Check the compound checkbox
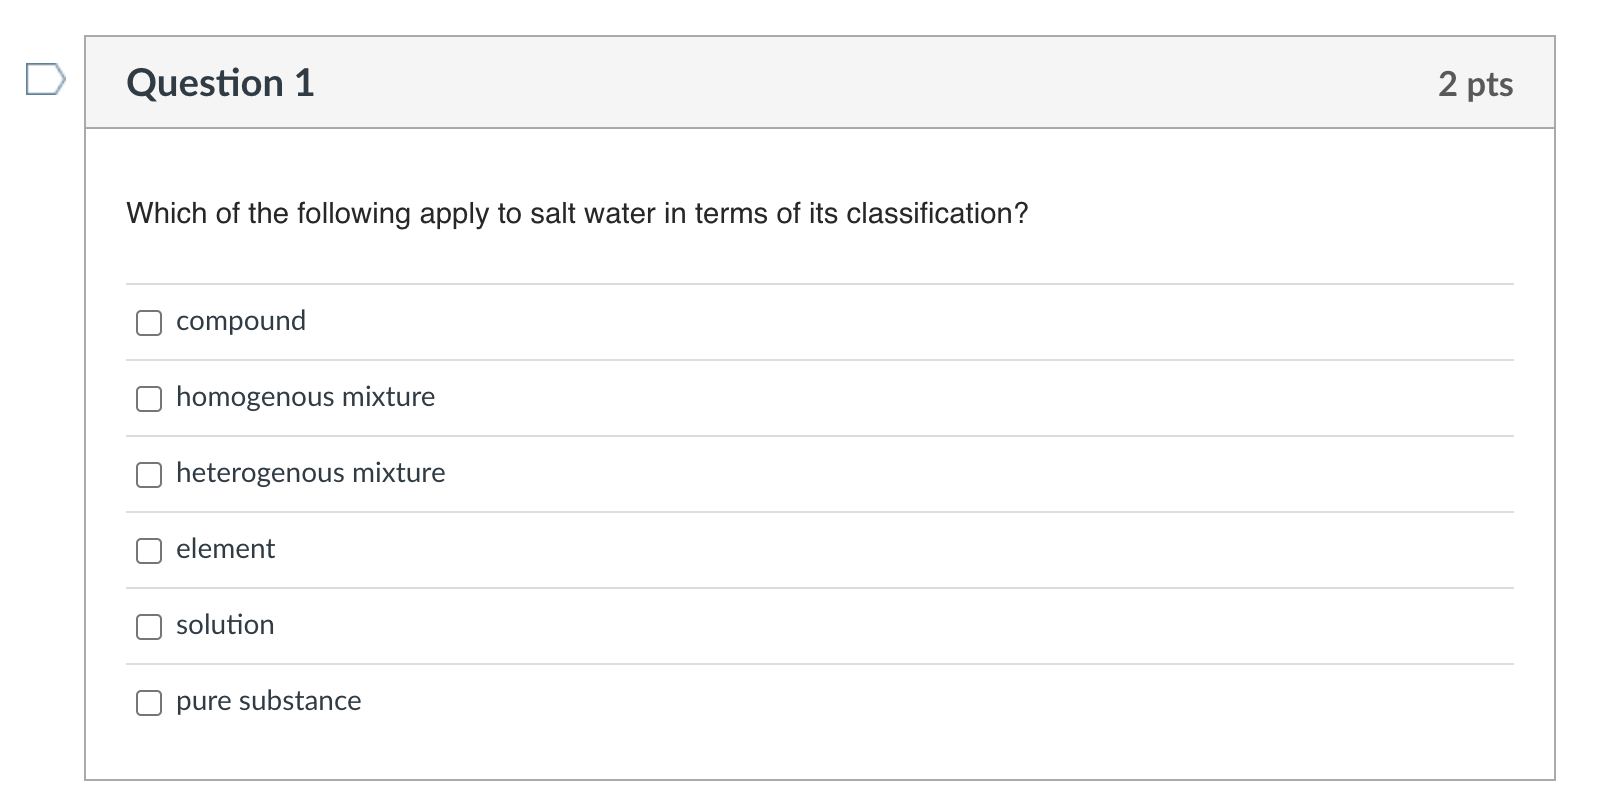This screenshot has height=810, width=1618. pos(148,323)
